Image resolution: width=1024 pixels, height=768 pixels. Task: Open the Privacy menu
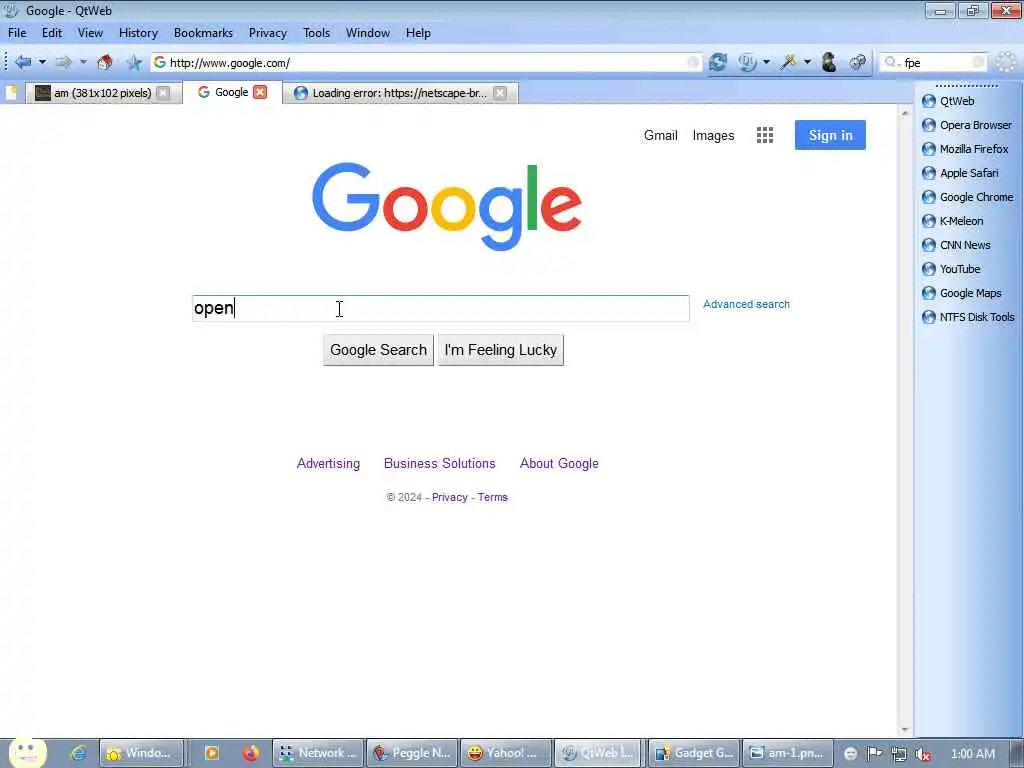(x=268, y=33)
